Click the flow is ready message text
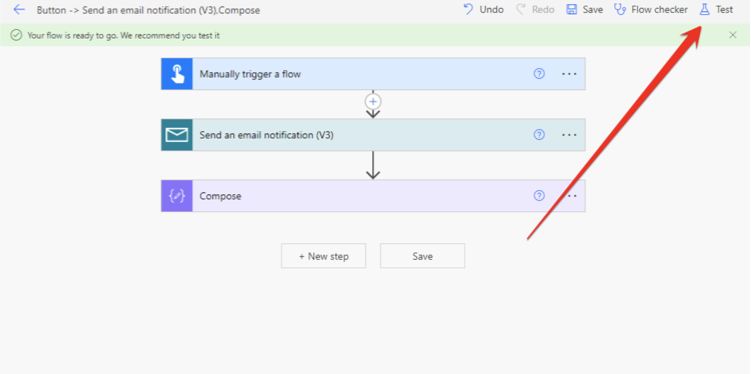This screenshot has width=751, height=374. 124,35
